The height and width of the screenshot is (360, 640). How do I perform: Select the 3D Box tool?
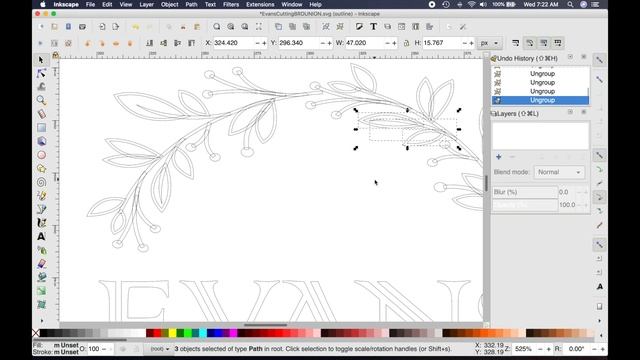[41, 141]
